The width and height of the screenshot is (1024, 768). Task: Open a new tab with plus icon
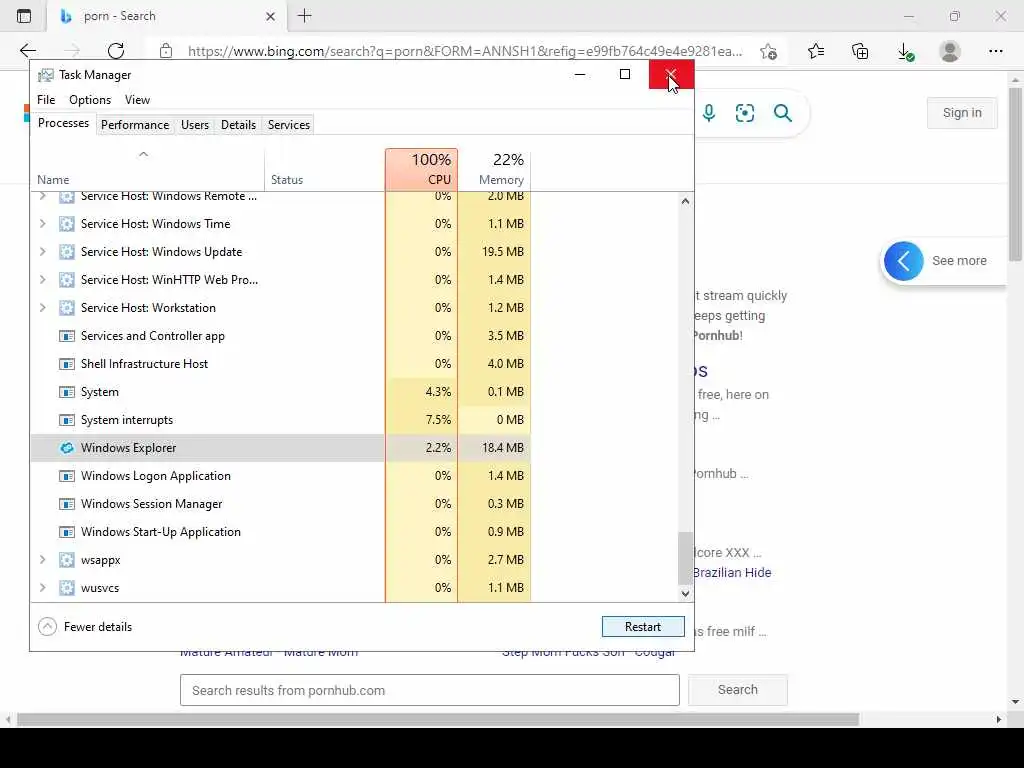point(304,16)
